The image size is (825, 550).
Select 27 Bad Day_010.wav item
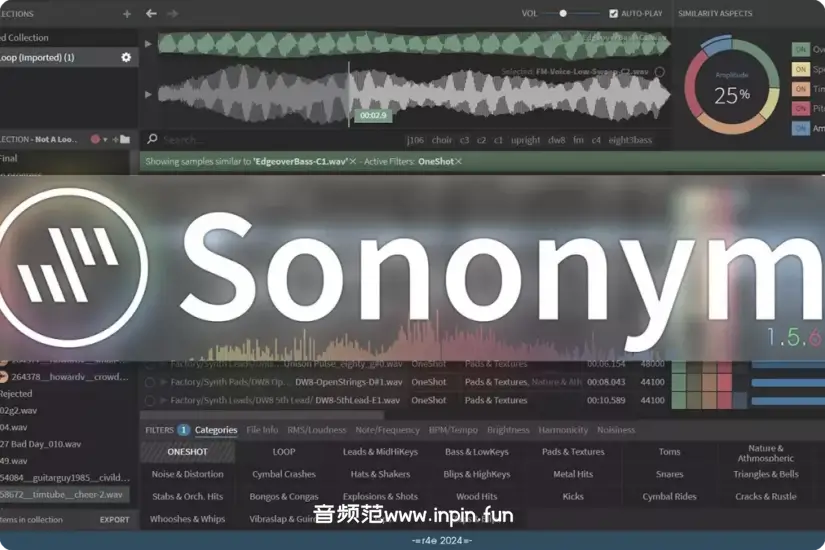41,444
